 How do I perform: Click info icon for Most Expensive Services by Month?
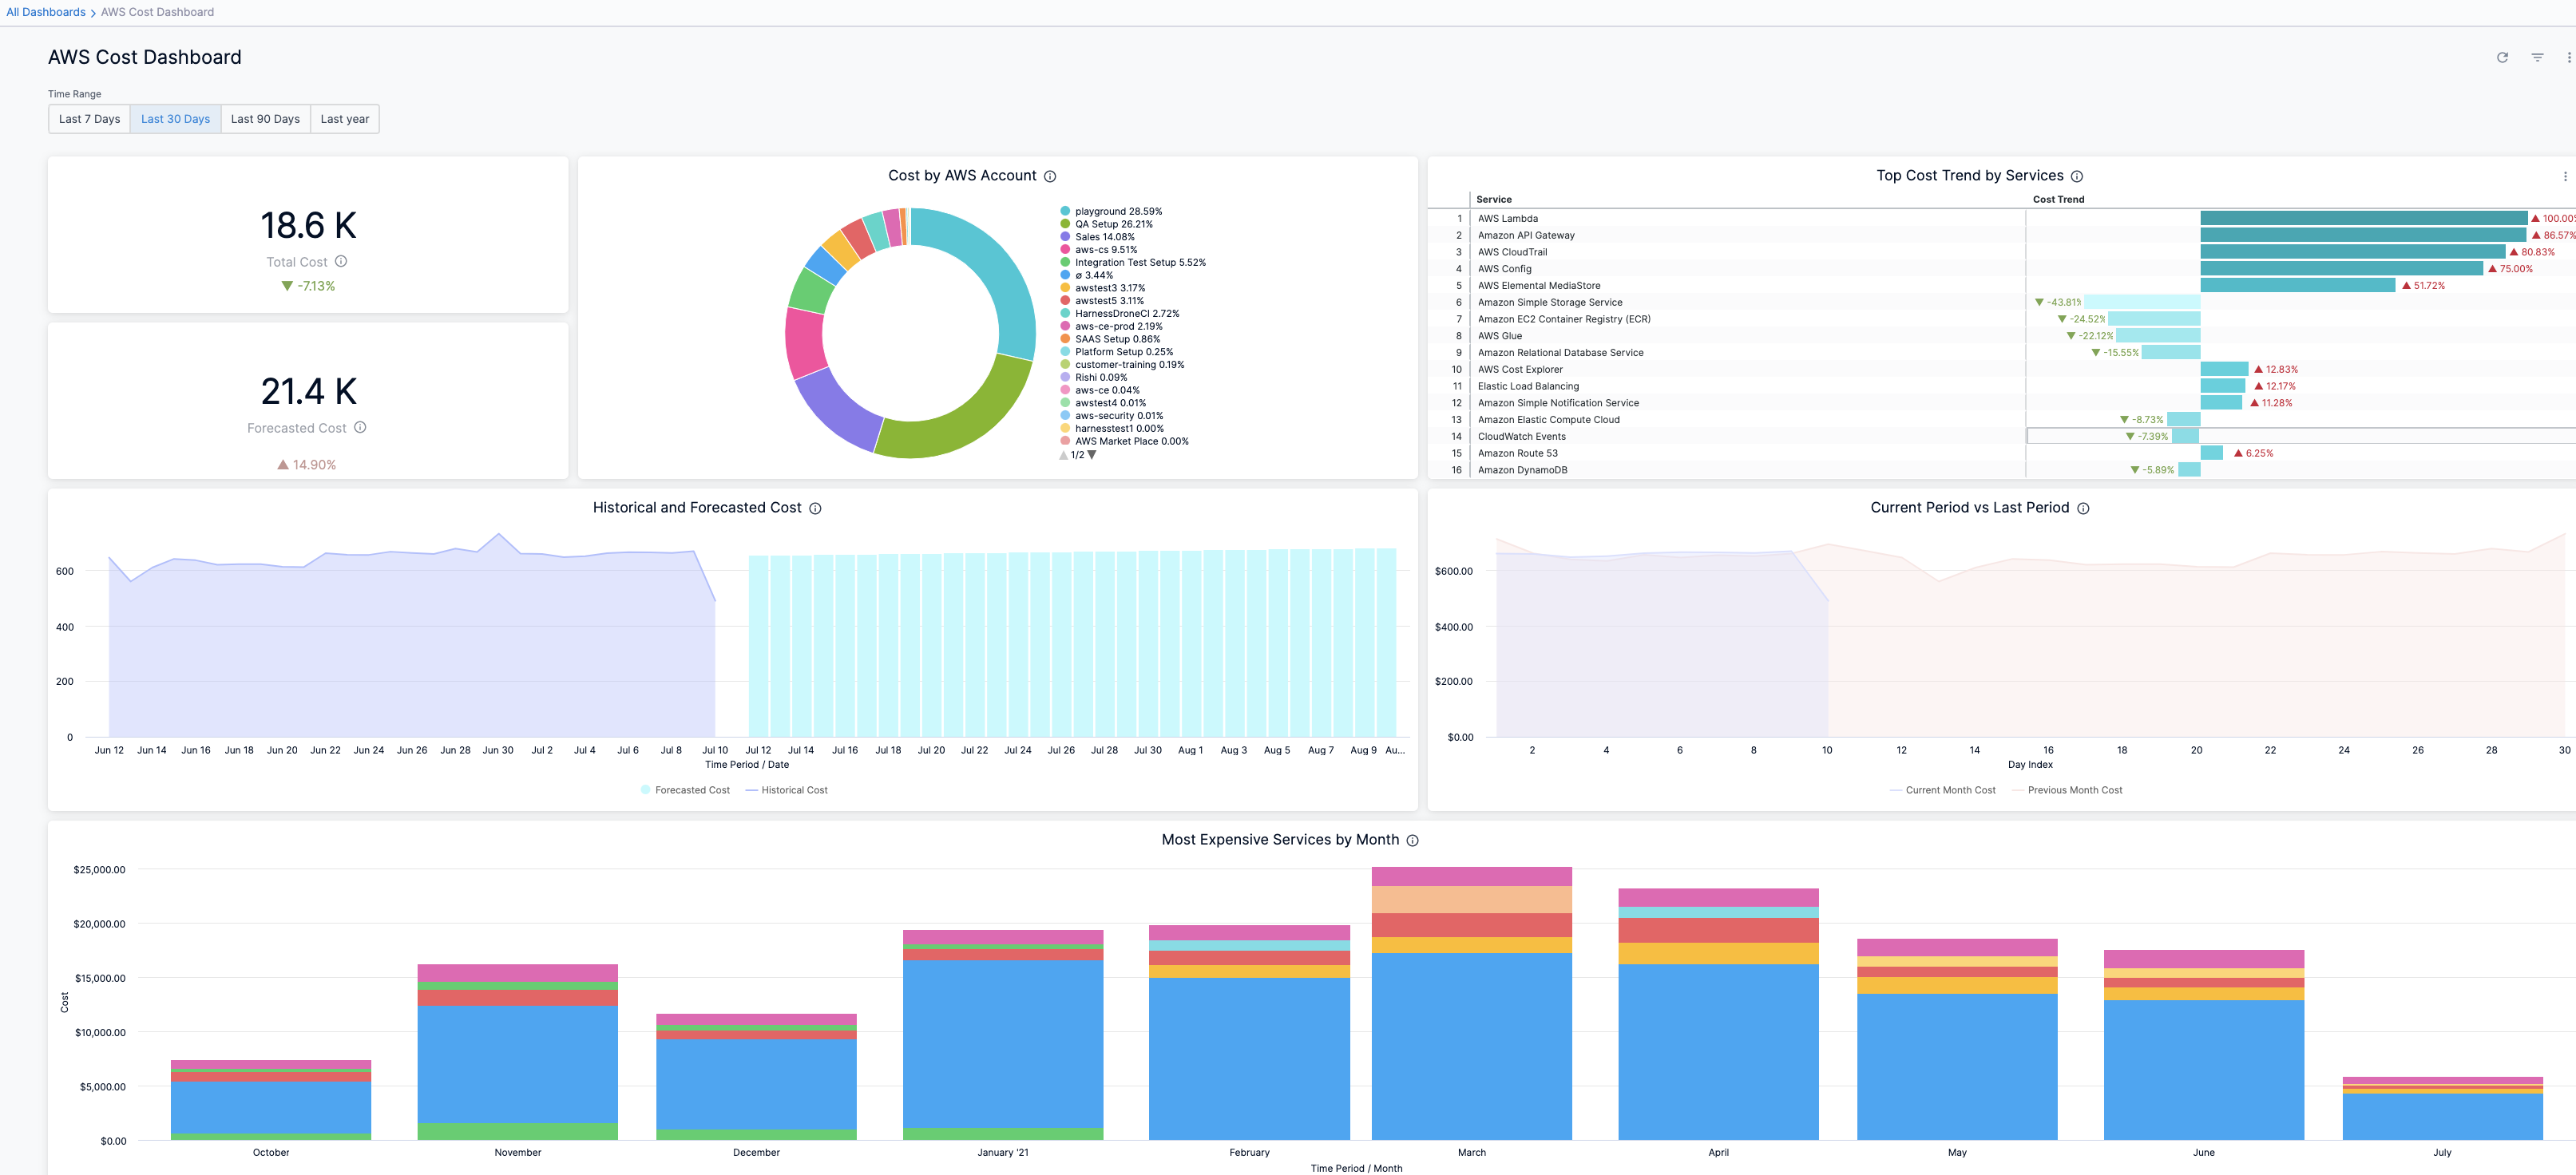pyautogui.click(x=1412, y=840)
